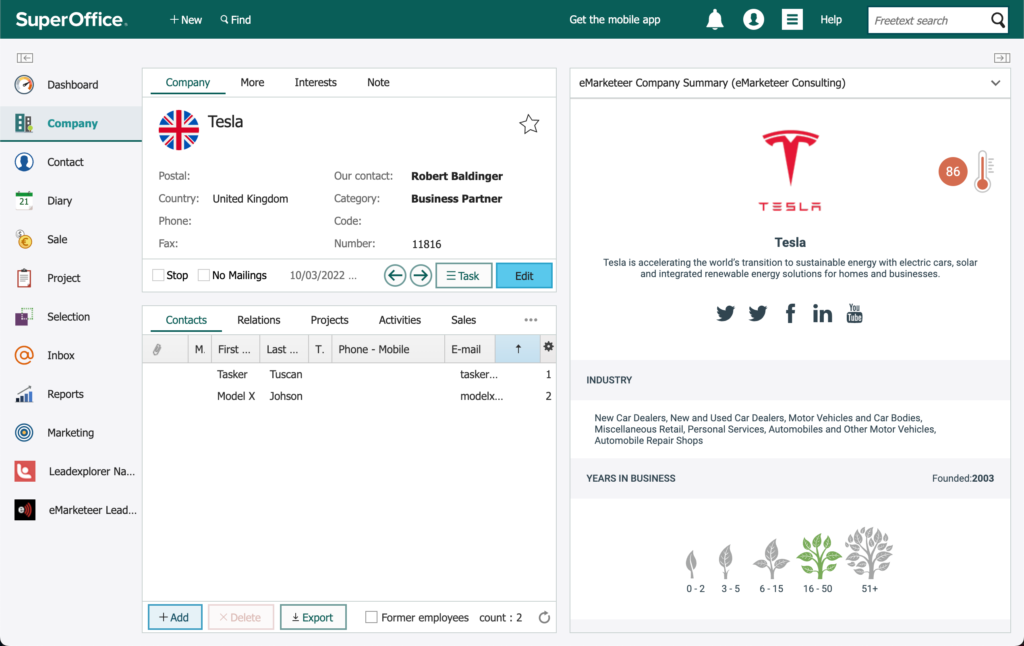
Task: Collapse the left navigation sidebar
Action: (25, 58)
